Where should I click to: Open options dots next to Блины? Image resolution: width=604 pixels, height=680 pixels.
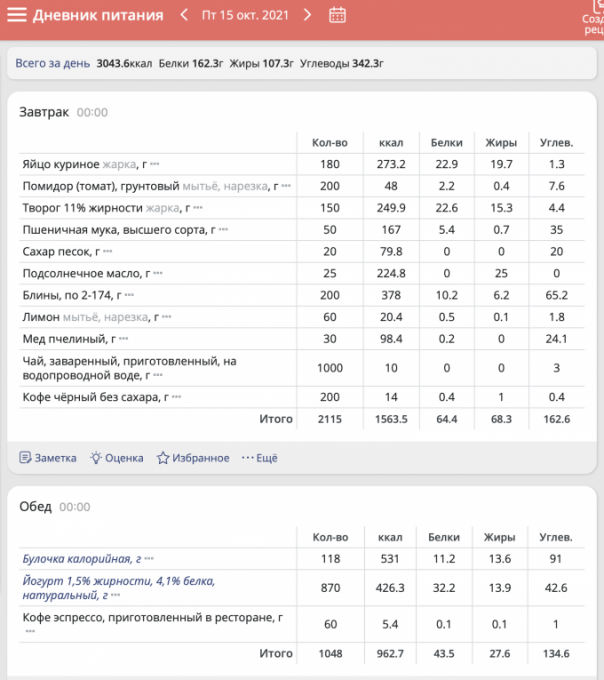tap(129, 296)
